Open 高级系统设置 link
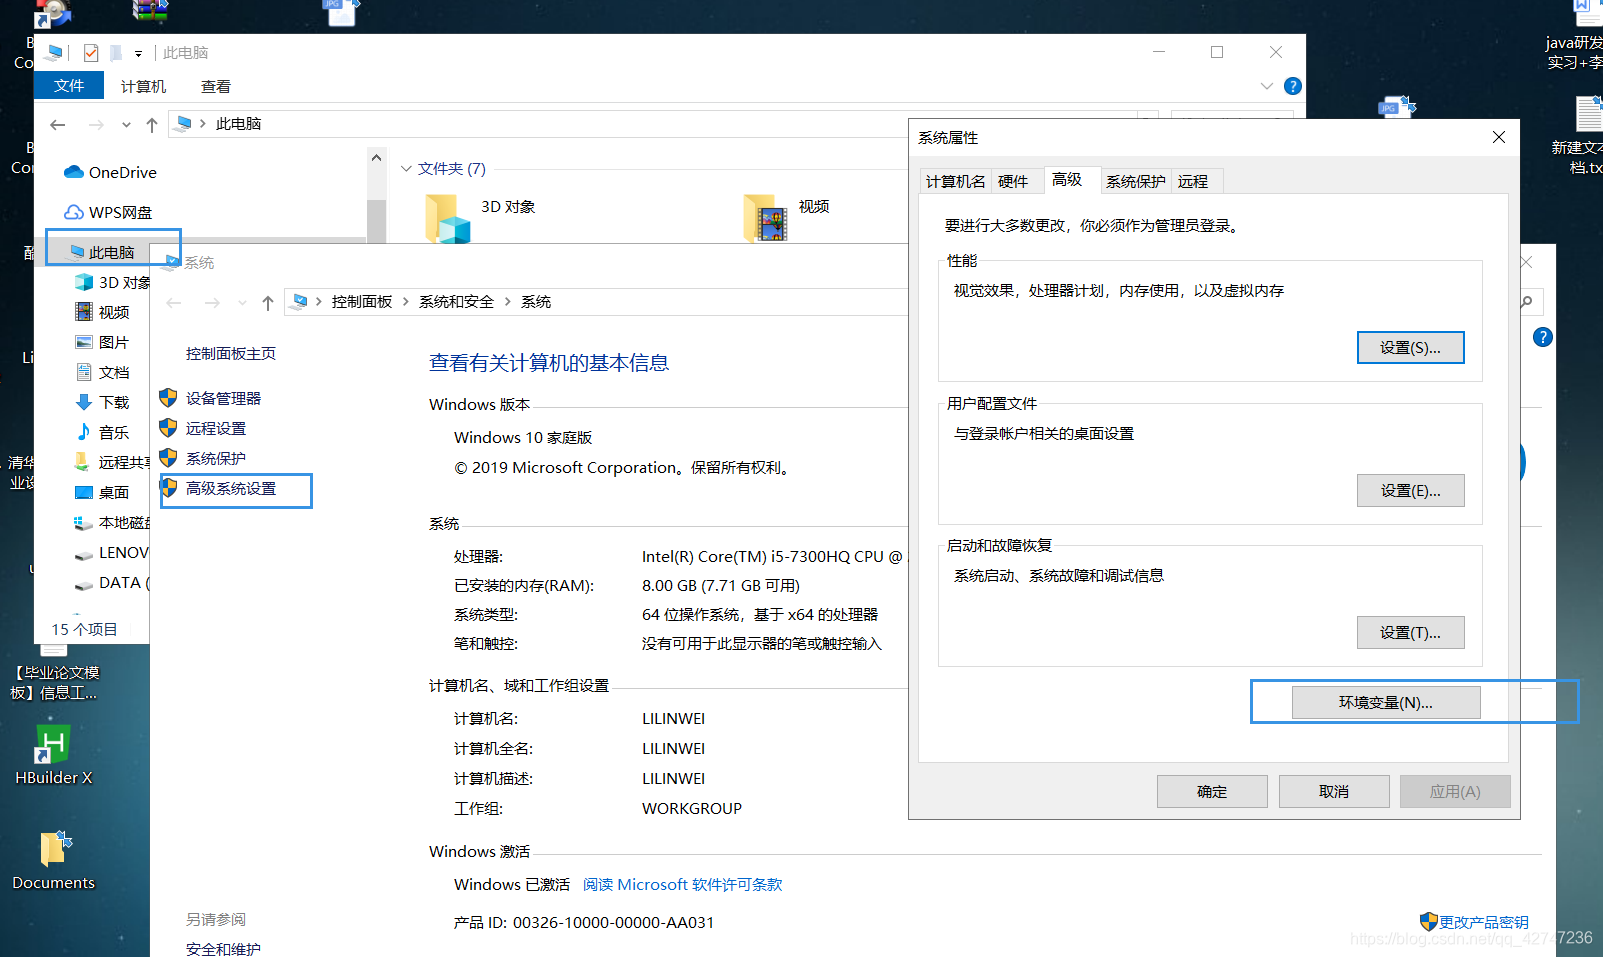 [231, 488]
